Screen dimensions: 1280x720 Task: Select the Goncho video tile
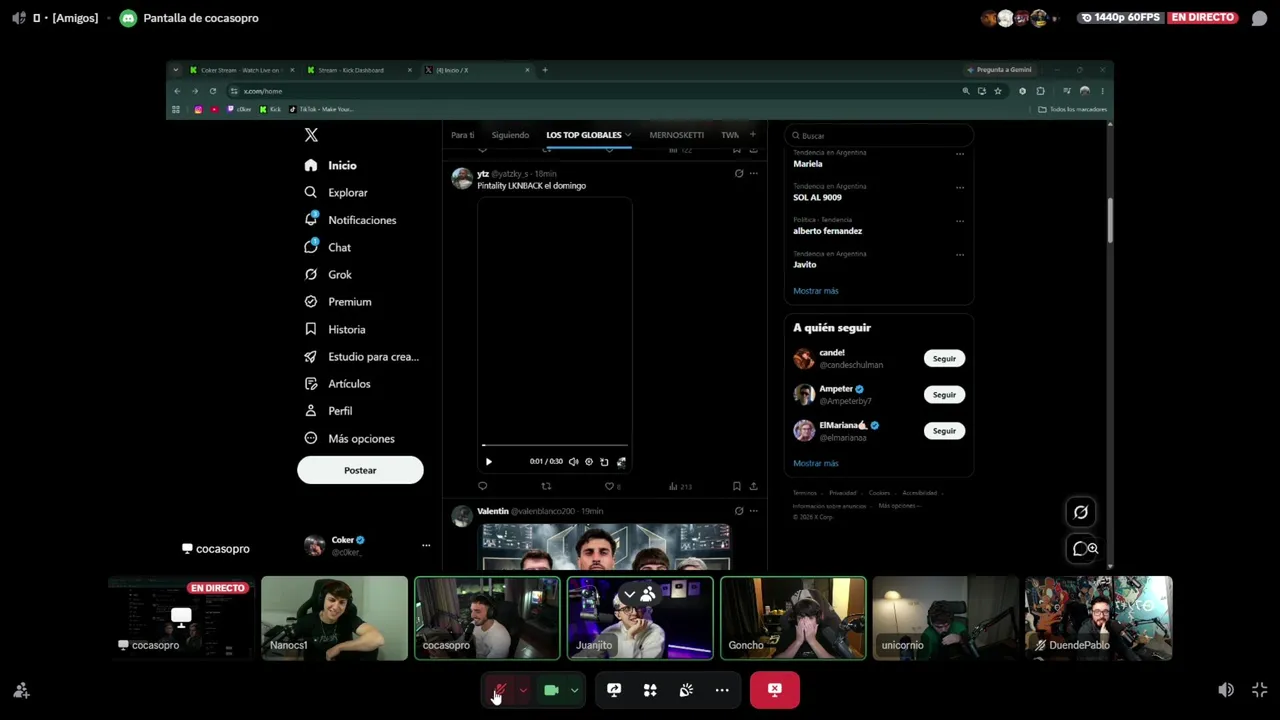click(x=793, y=618)
